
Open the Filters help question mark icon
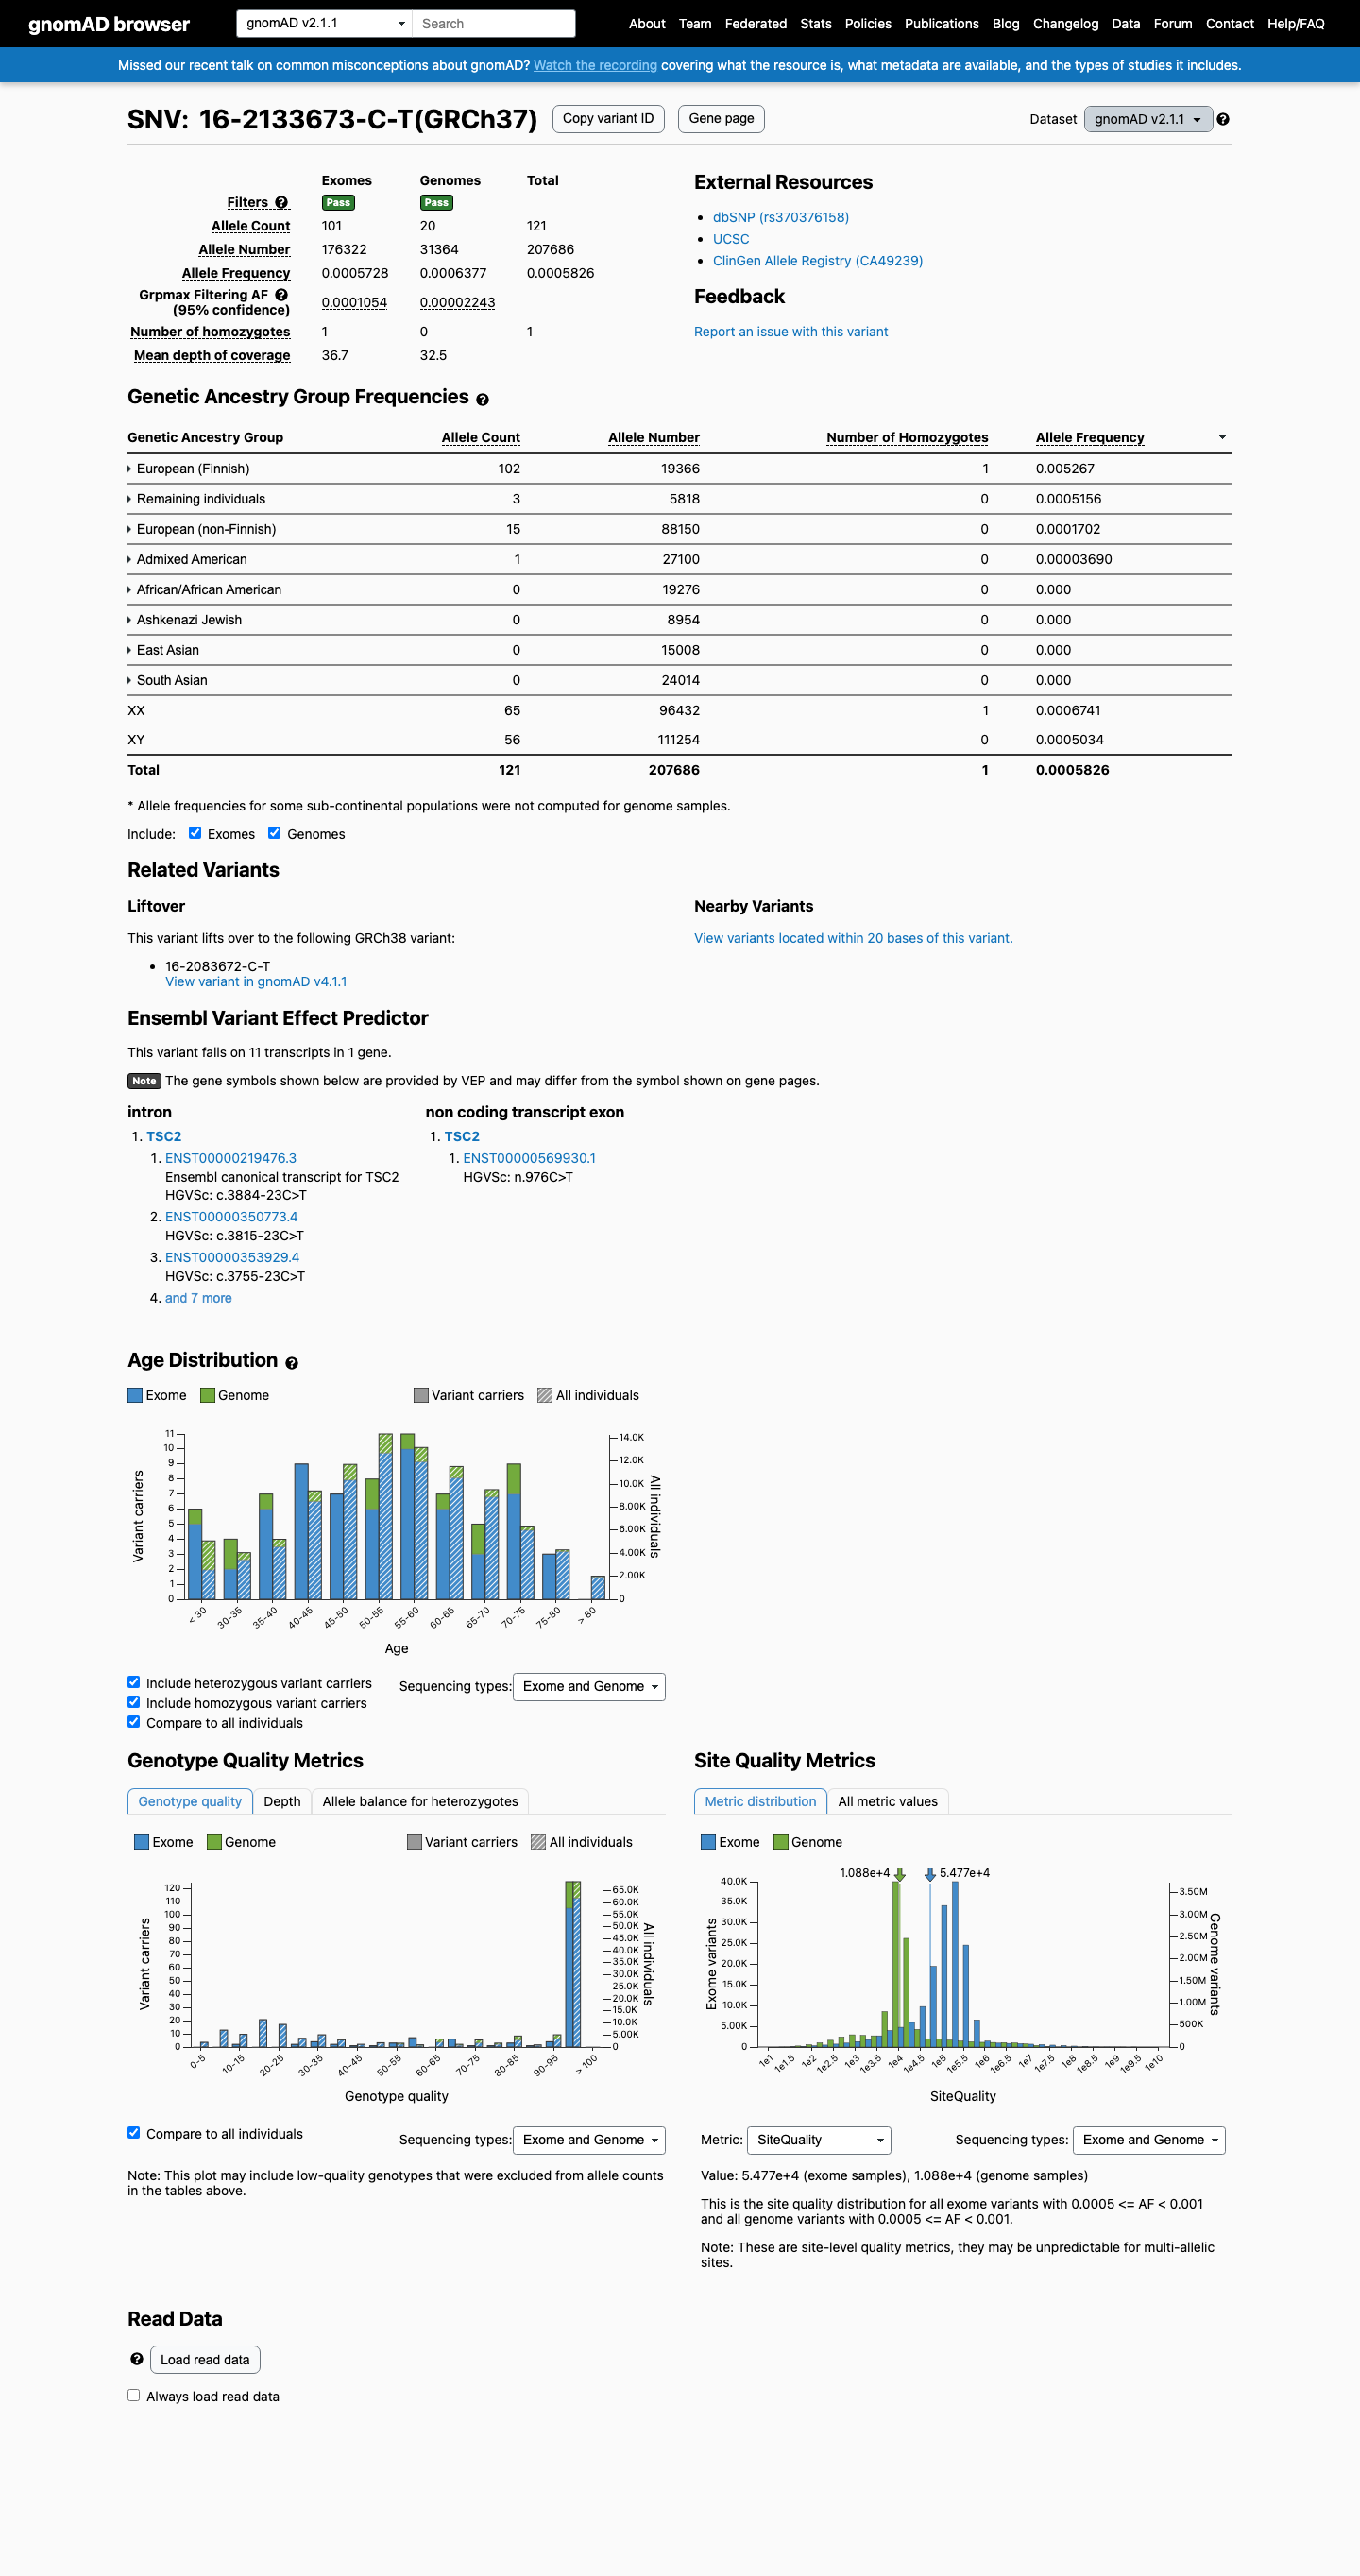click(282, 202)
